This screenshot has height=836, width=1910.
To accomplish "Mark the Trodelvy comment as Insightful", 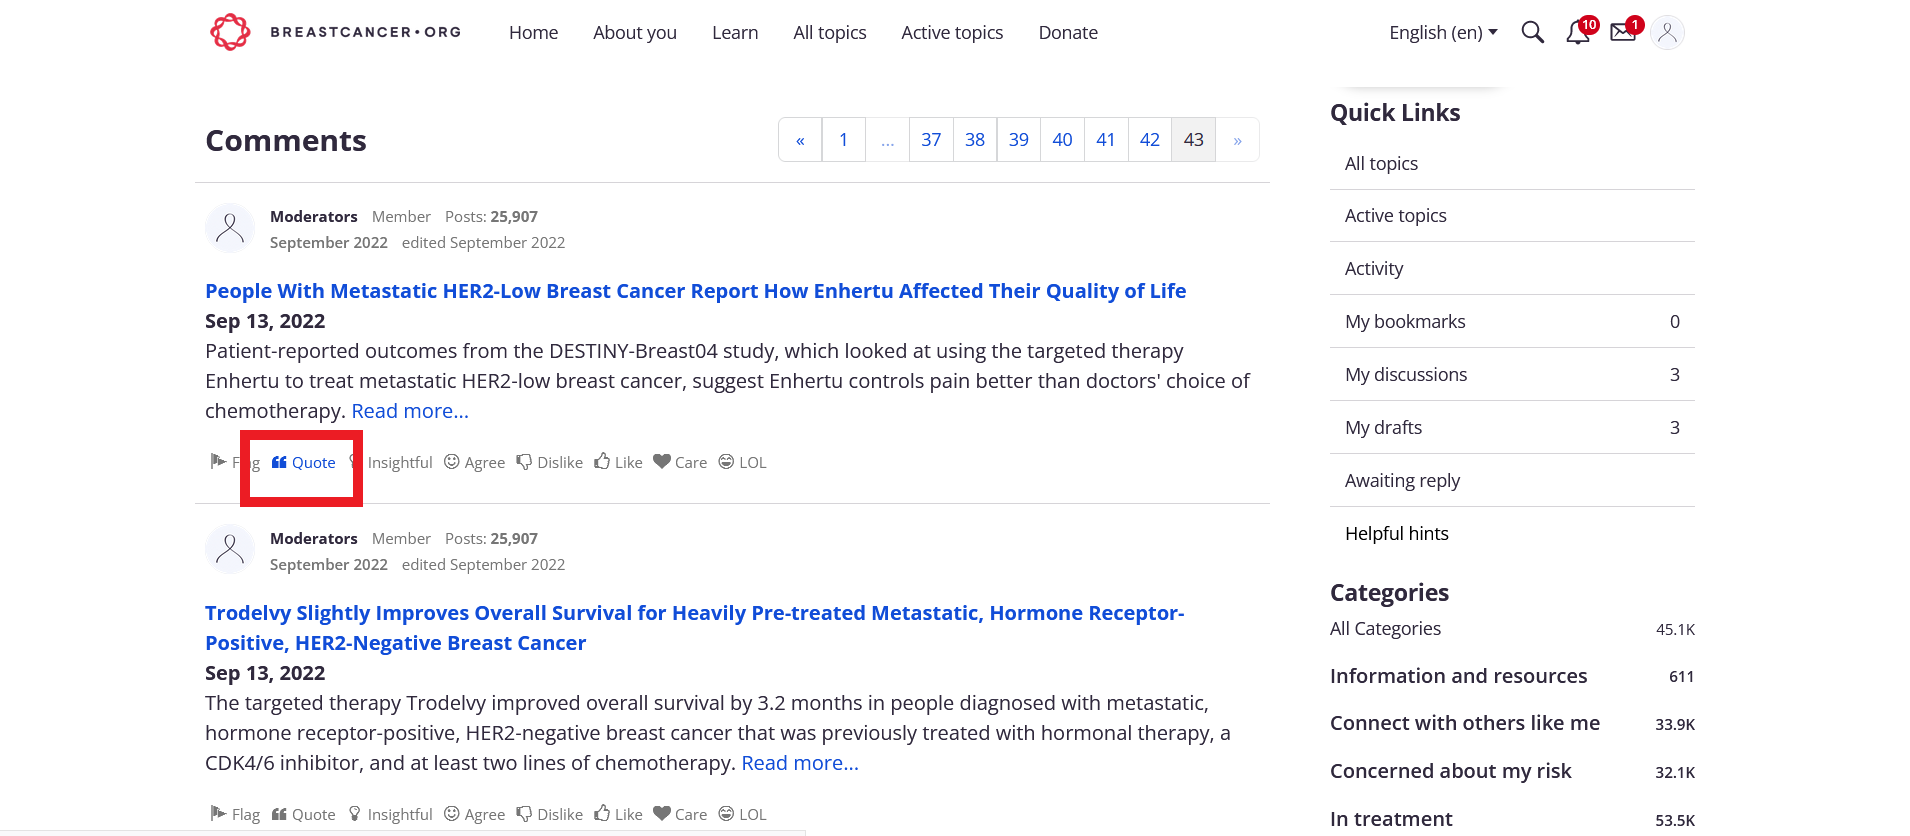I will [x=391, y=814].
